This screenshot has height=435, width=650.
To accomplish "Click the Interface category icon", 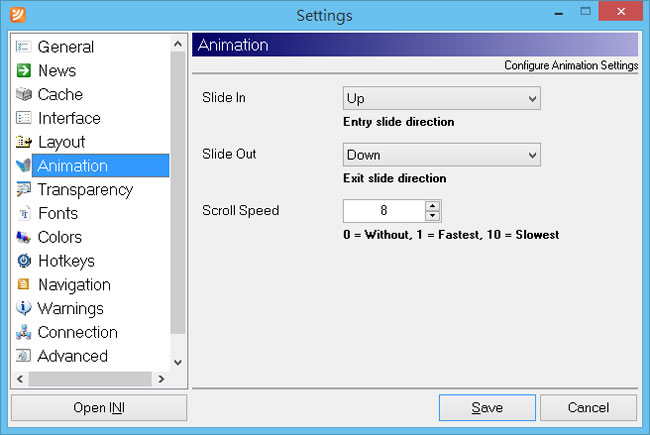I will 23,118.
